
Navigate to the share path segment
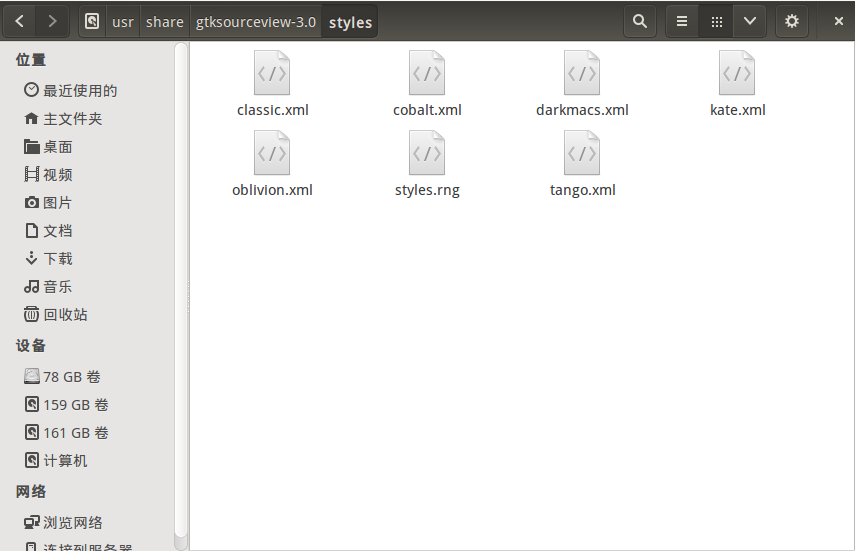165,22
